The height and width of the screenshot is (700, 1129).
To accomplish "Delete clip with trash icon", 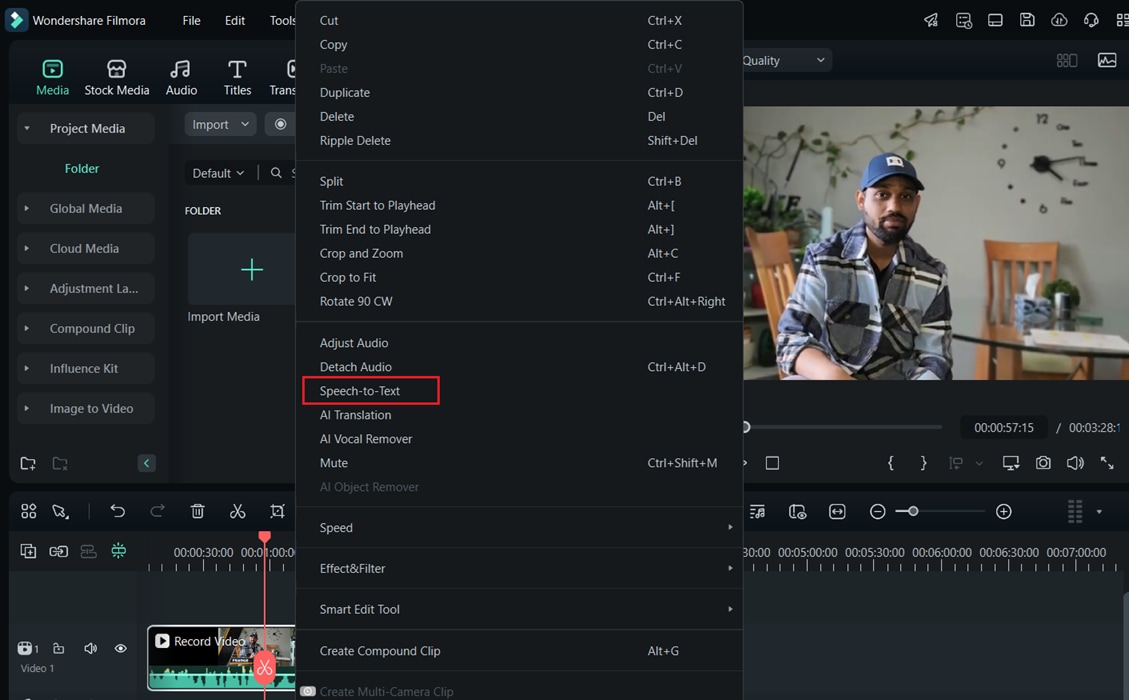I will [197, 511].
